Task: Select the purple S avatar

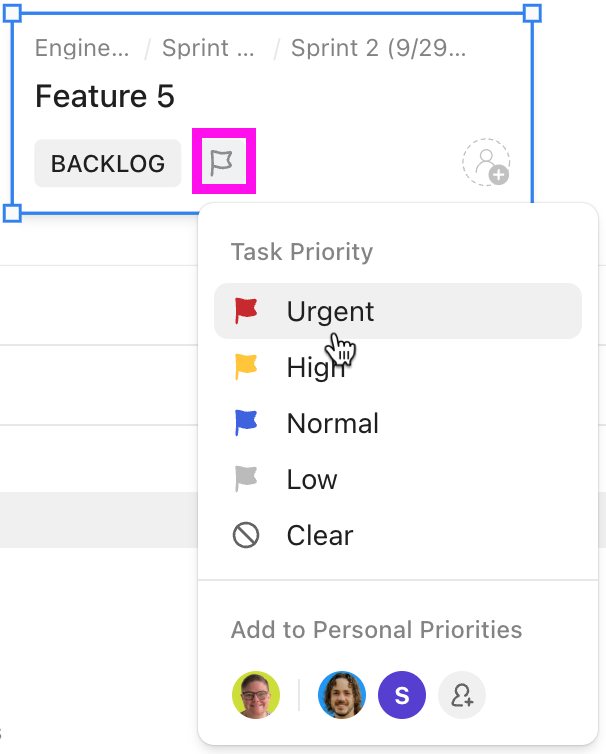Action: (x=402, y=695)
